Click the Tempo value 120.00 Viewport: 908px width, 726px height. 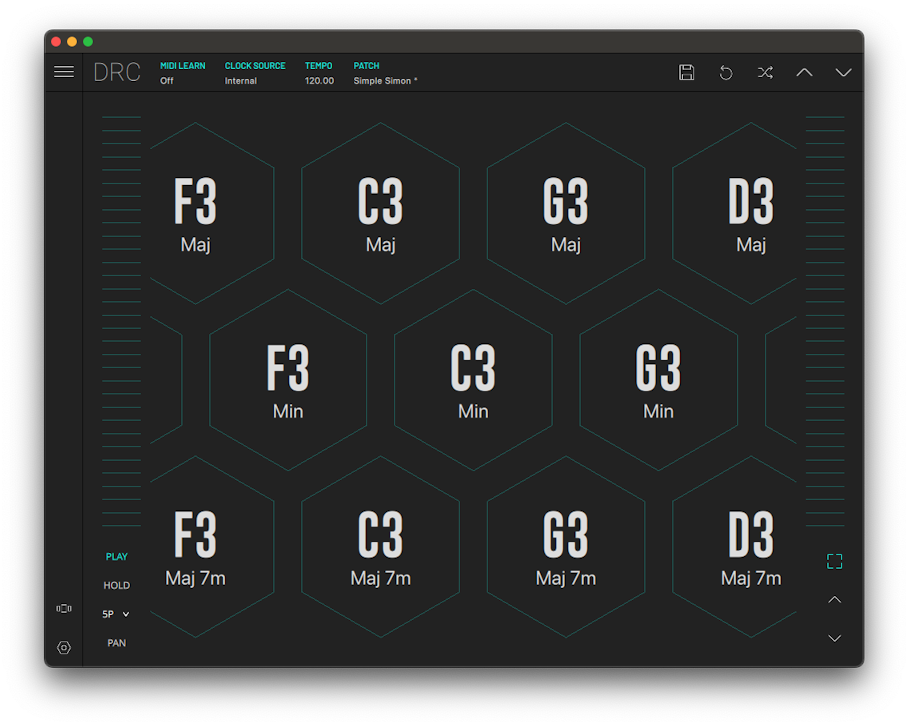pyautogui.click(x=319, y=81)
